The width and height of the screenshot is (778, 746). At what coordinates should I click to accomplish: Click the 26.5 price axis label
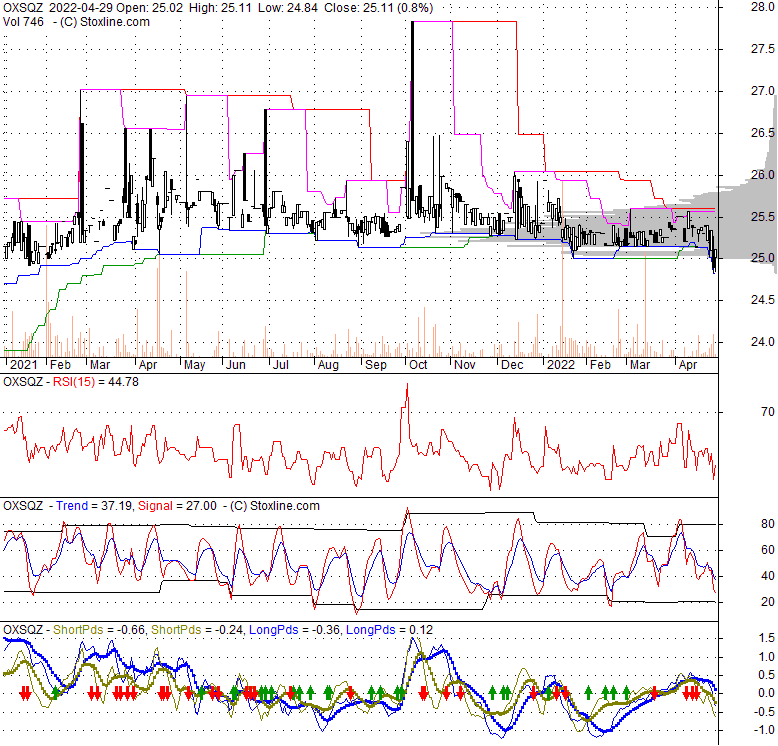click(x=762, y=132)
